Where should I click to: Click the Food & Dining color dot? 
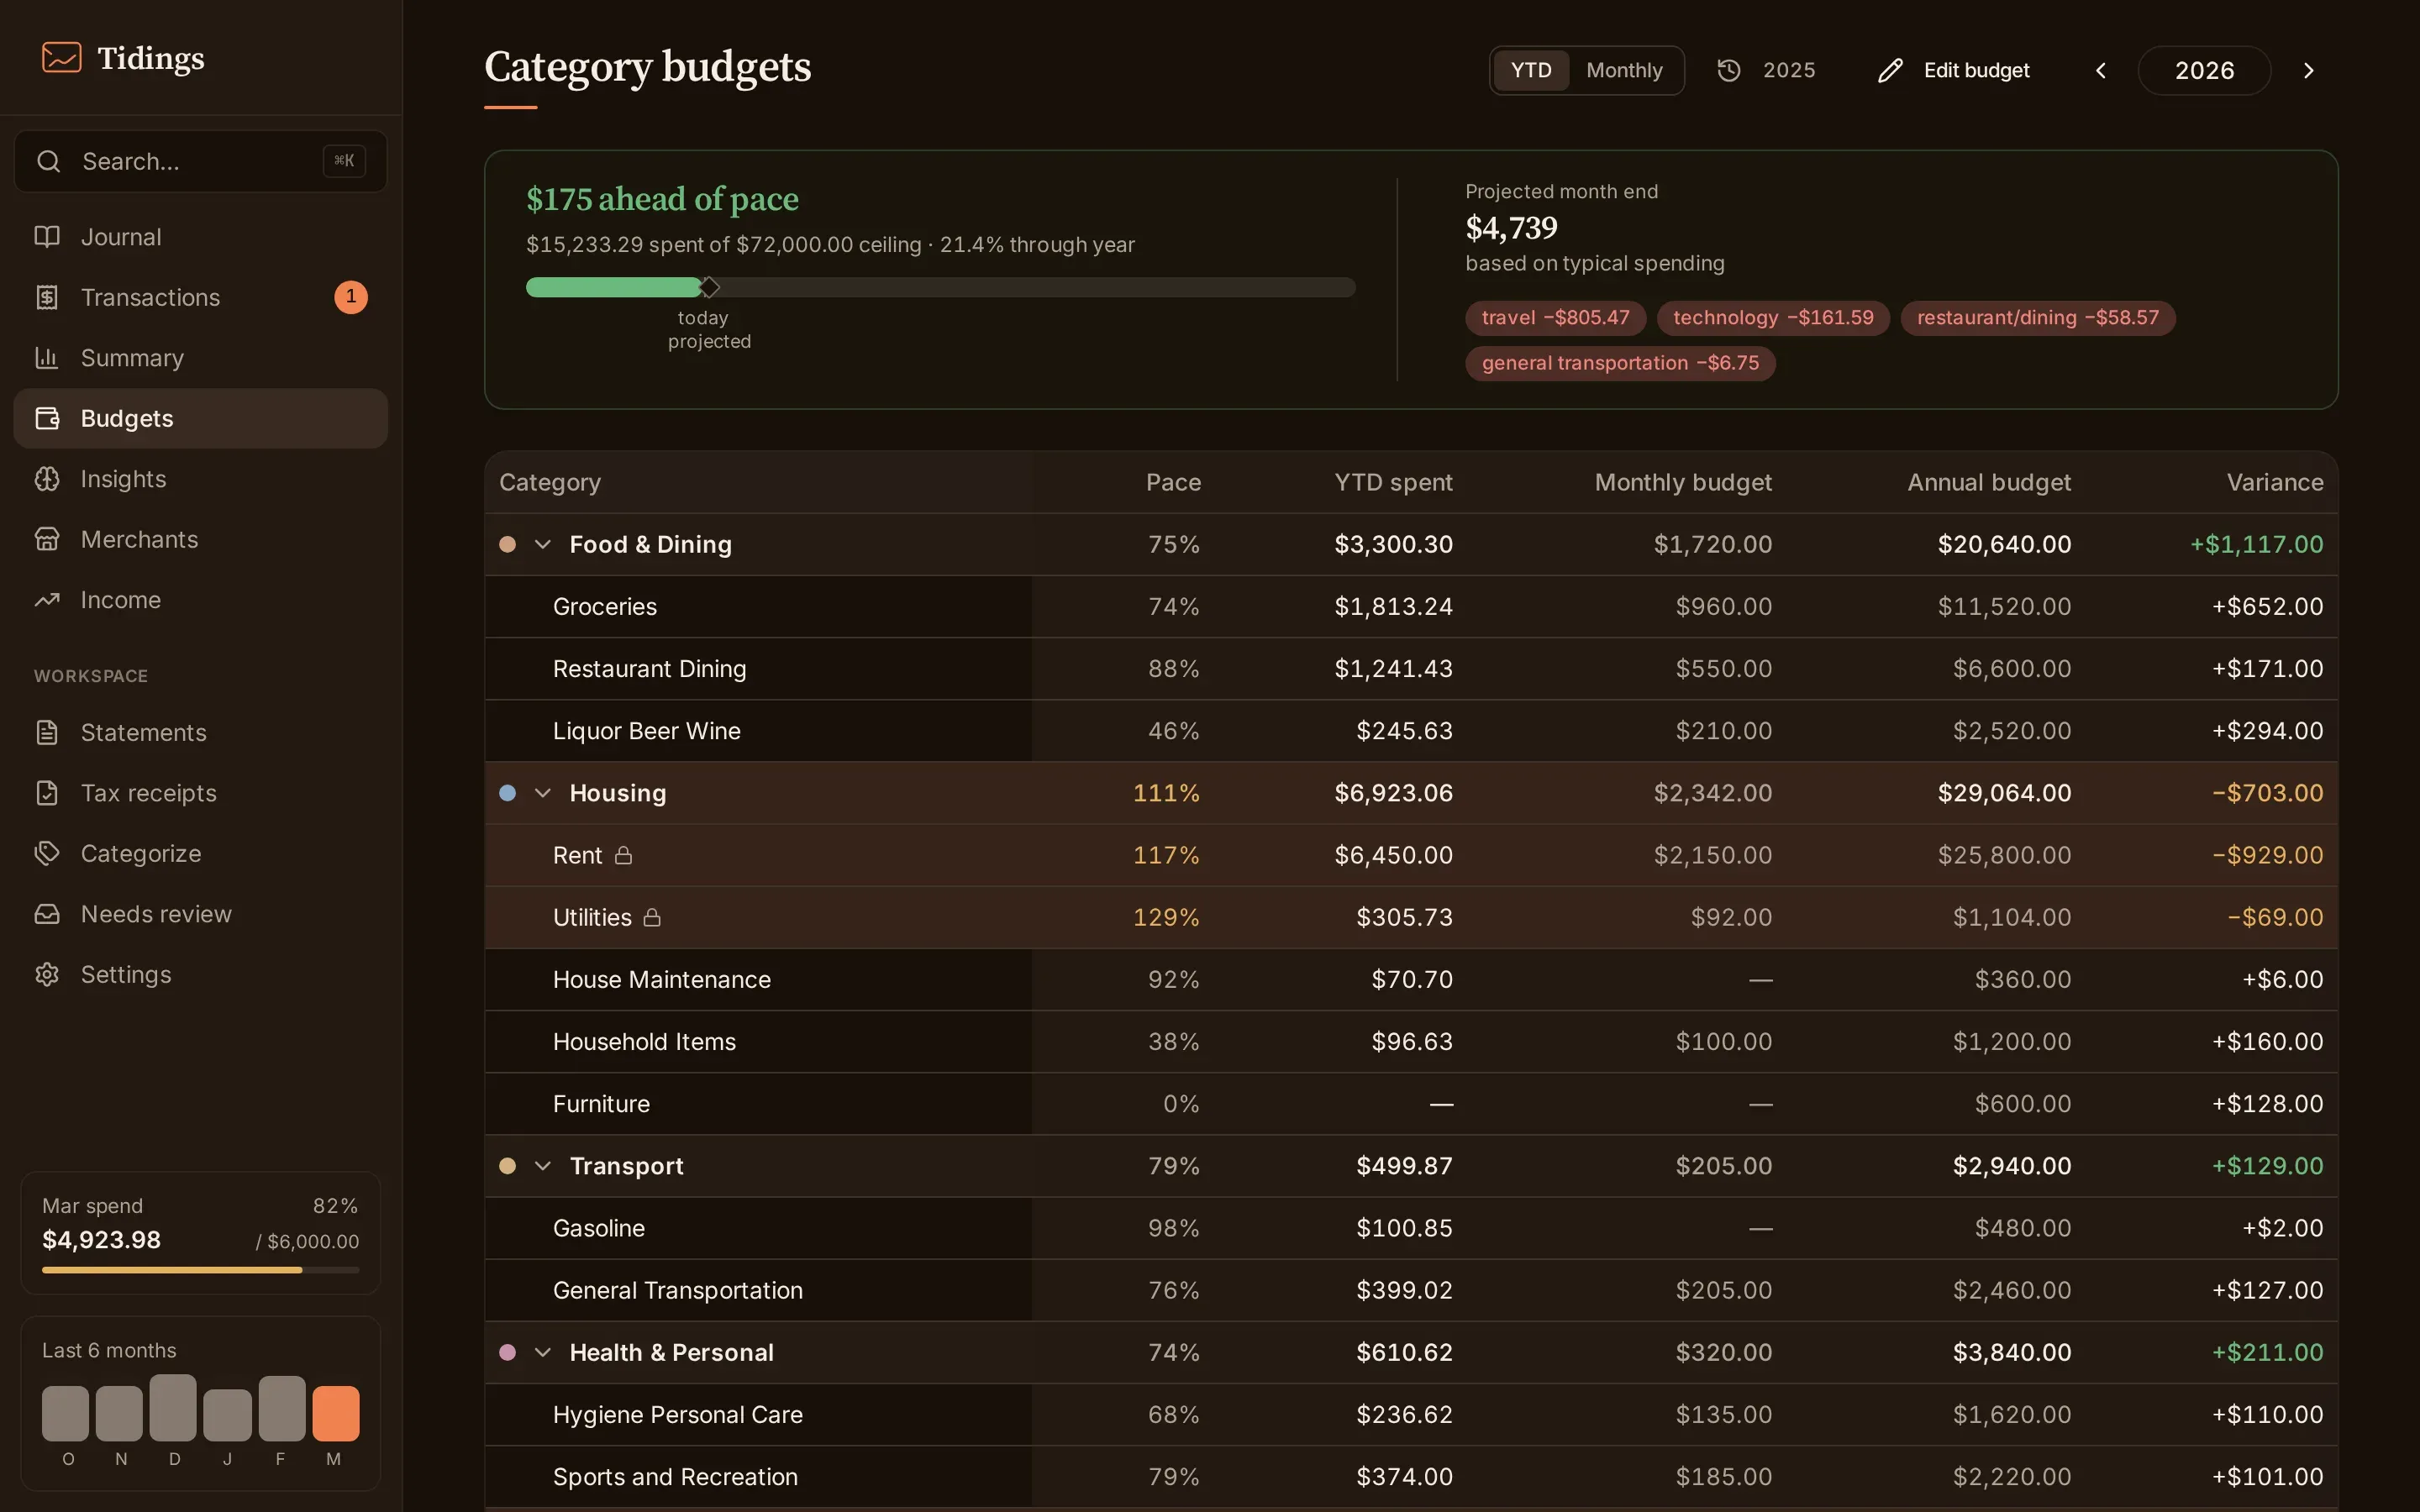point(508,544)
